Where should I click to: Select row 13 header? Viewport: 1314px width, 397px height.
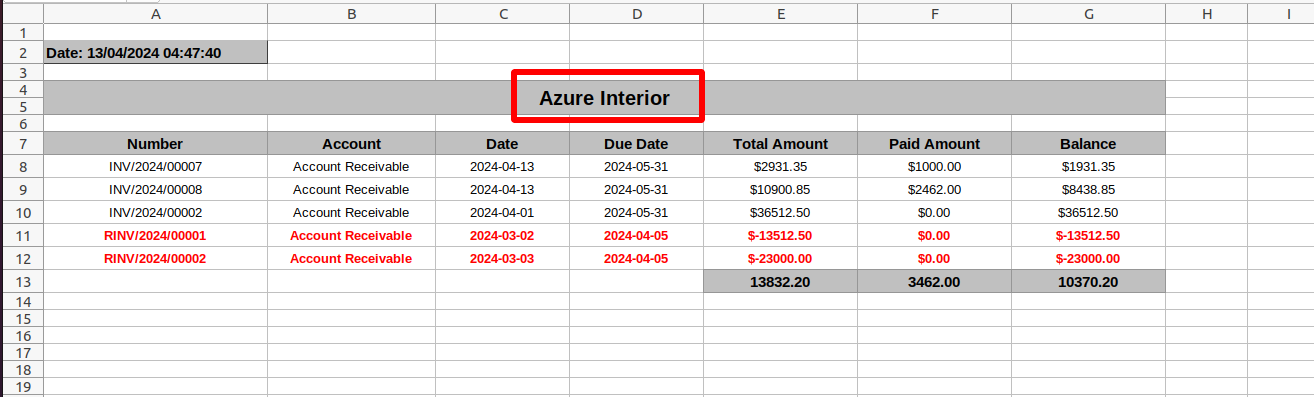click(21, 282)
